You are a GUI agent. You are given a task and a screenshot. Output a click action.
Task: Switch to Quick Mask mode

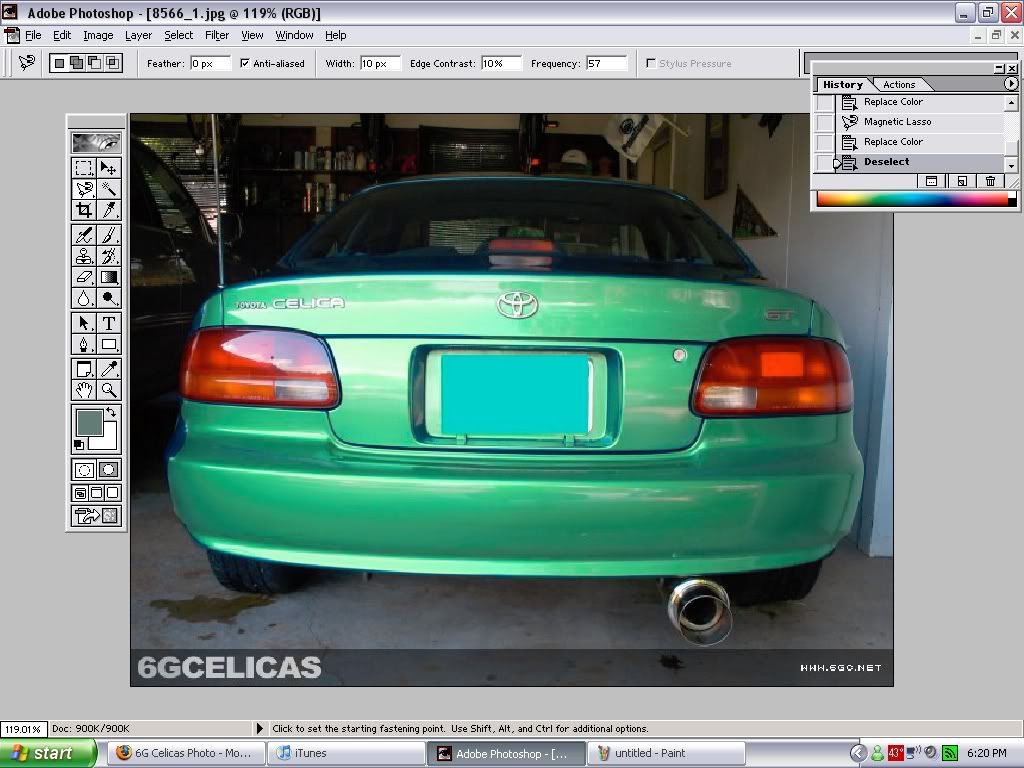tap(108, 470)
